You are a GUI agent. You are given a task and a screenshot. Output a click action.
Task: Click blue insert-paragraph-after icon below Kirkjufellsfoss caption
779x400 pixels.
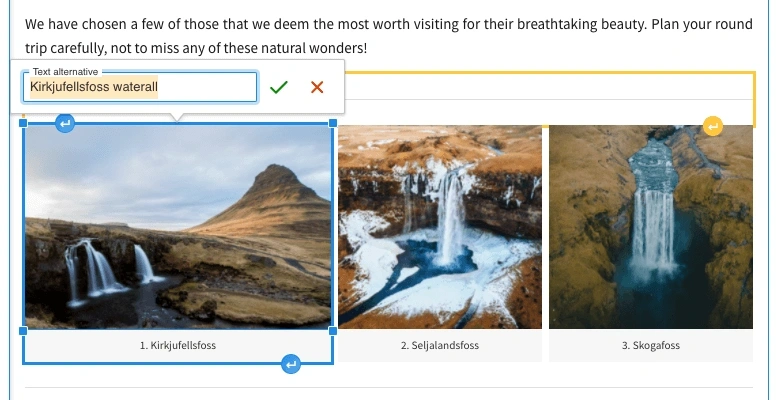[291, 364]
